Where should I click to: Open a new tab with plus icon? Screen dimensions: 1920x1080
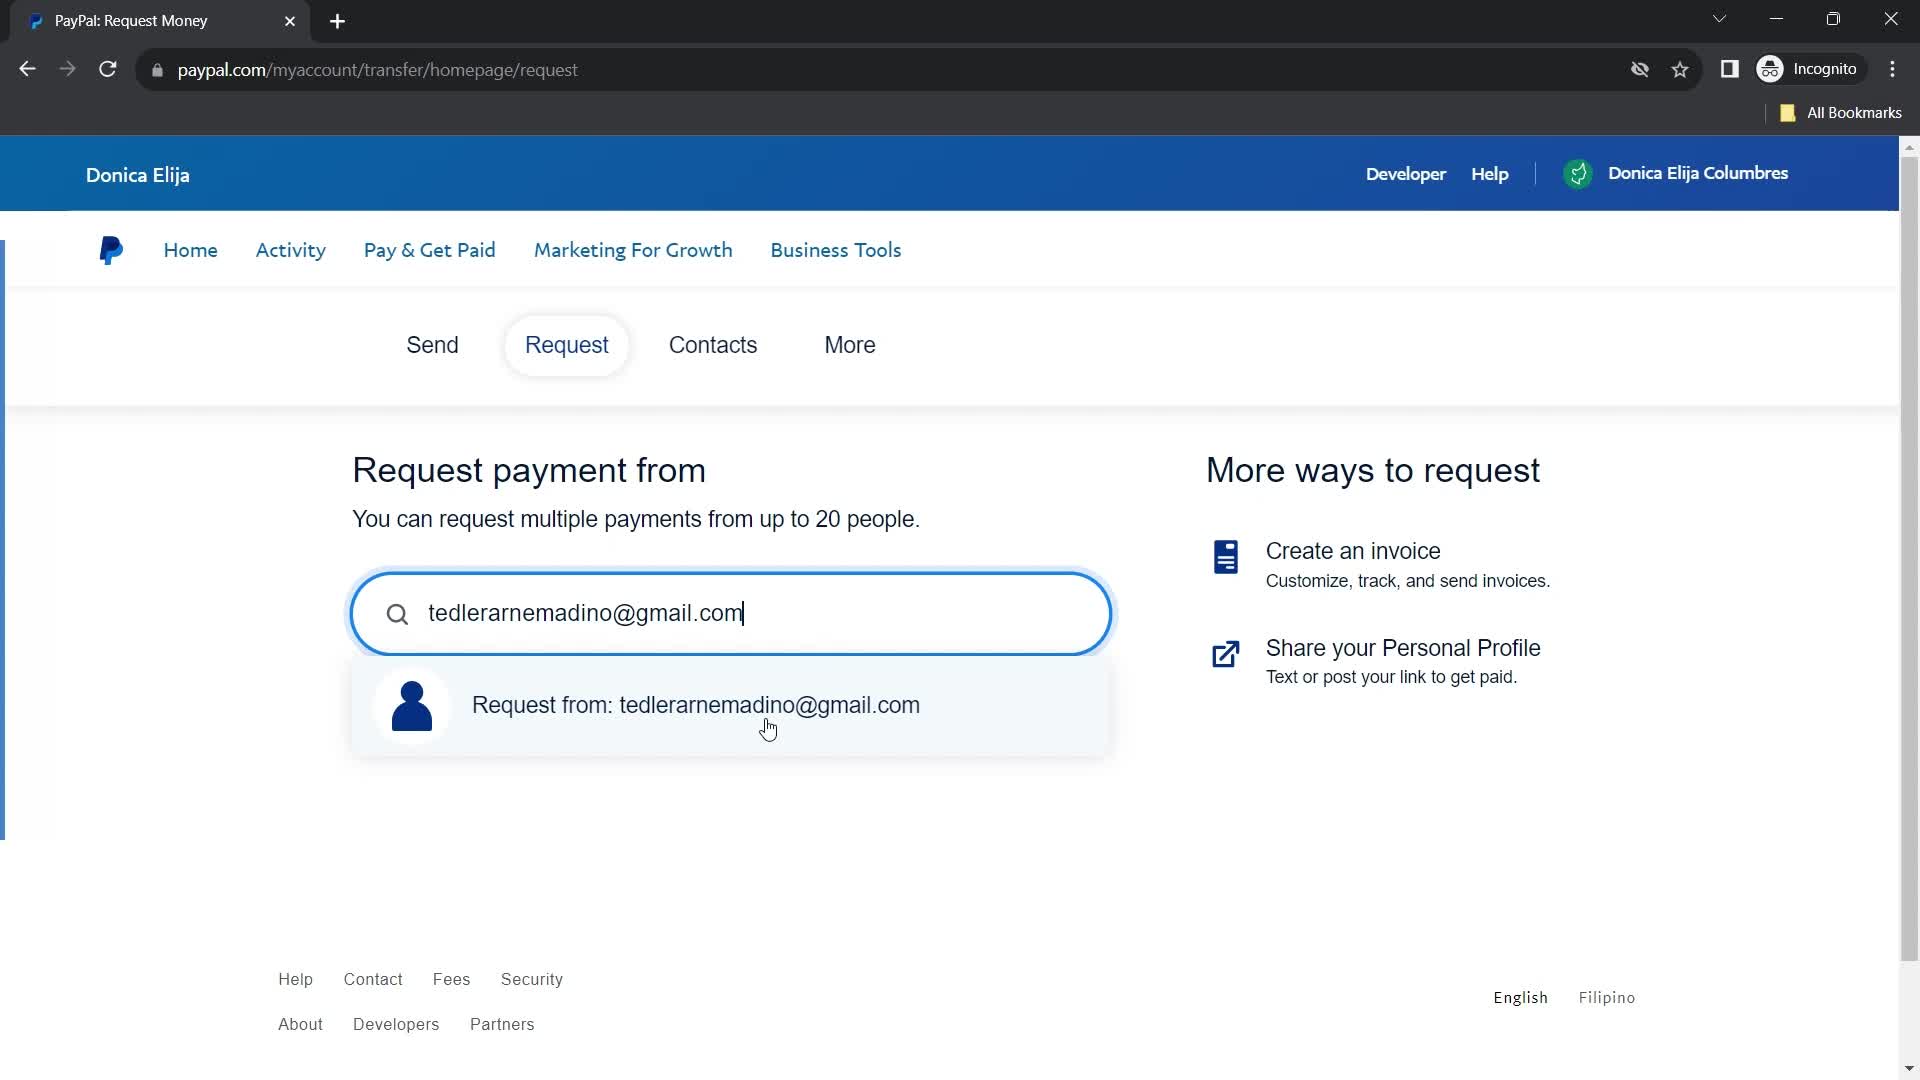338,21
